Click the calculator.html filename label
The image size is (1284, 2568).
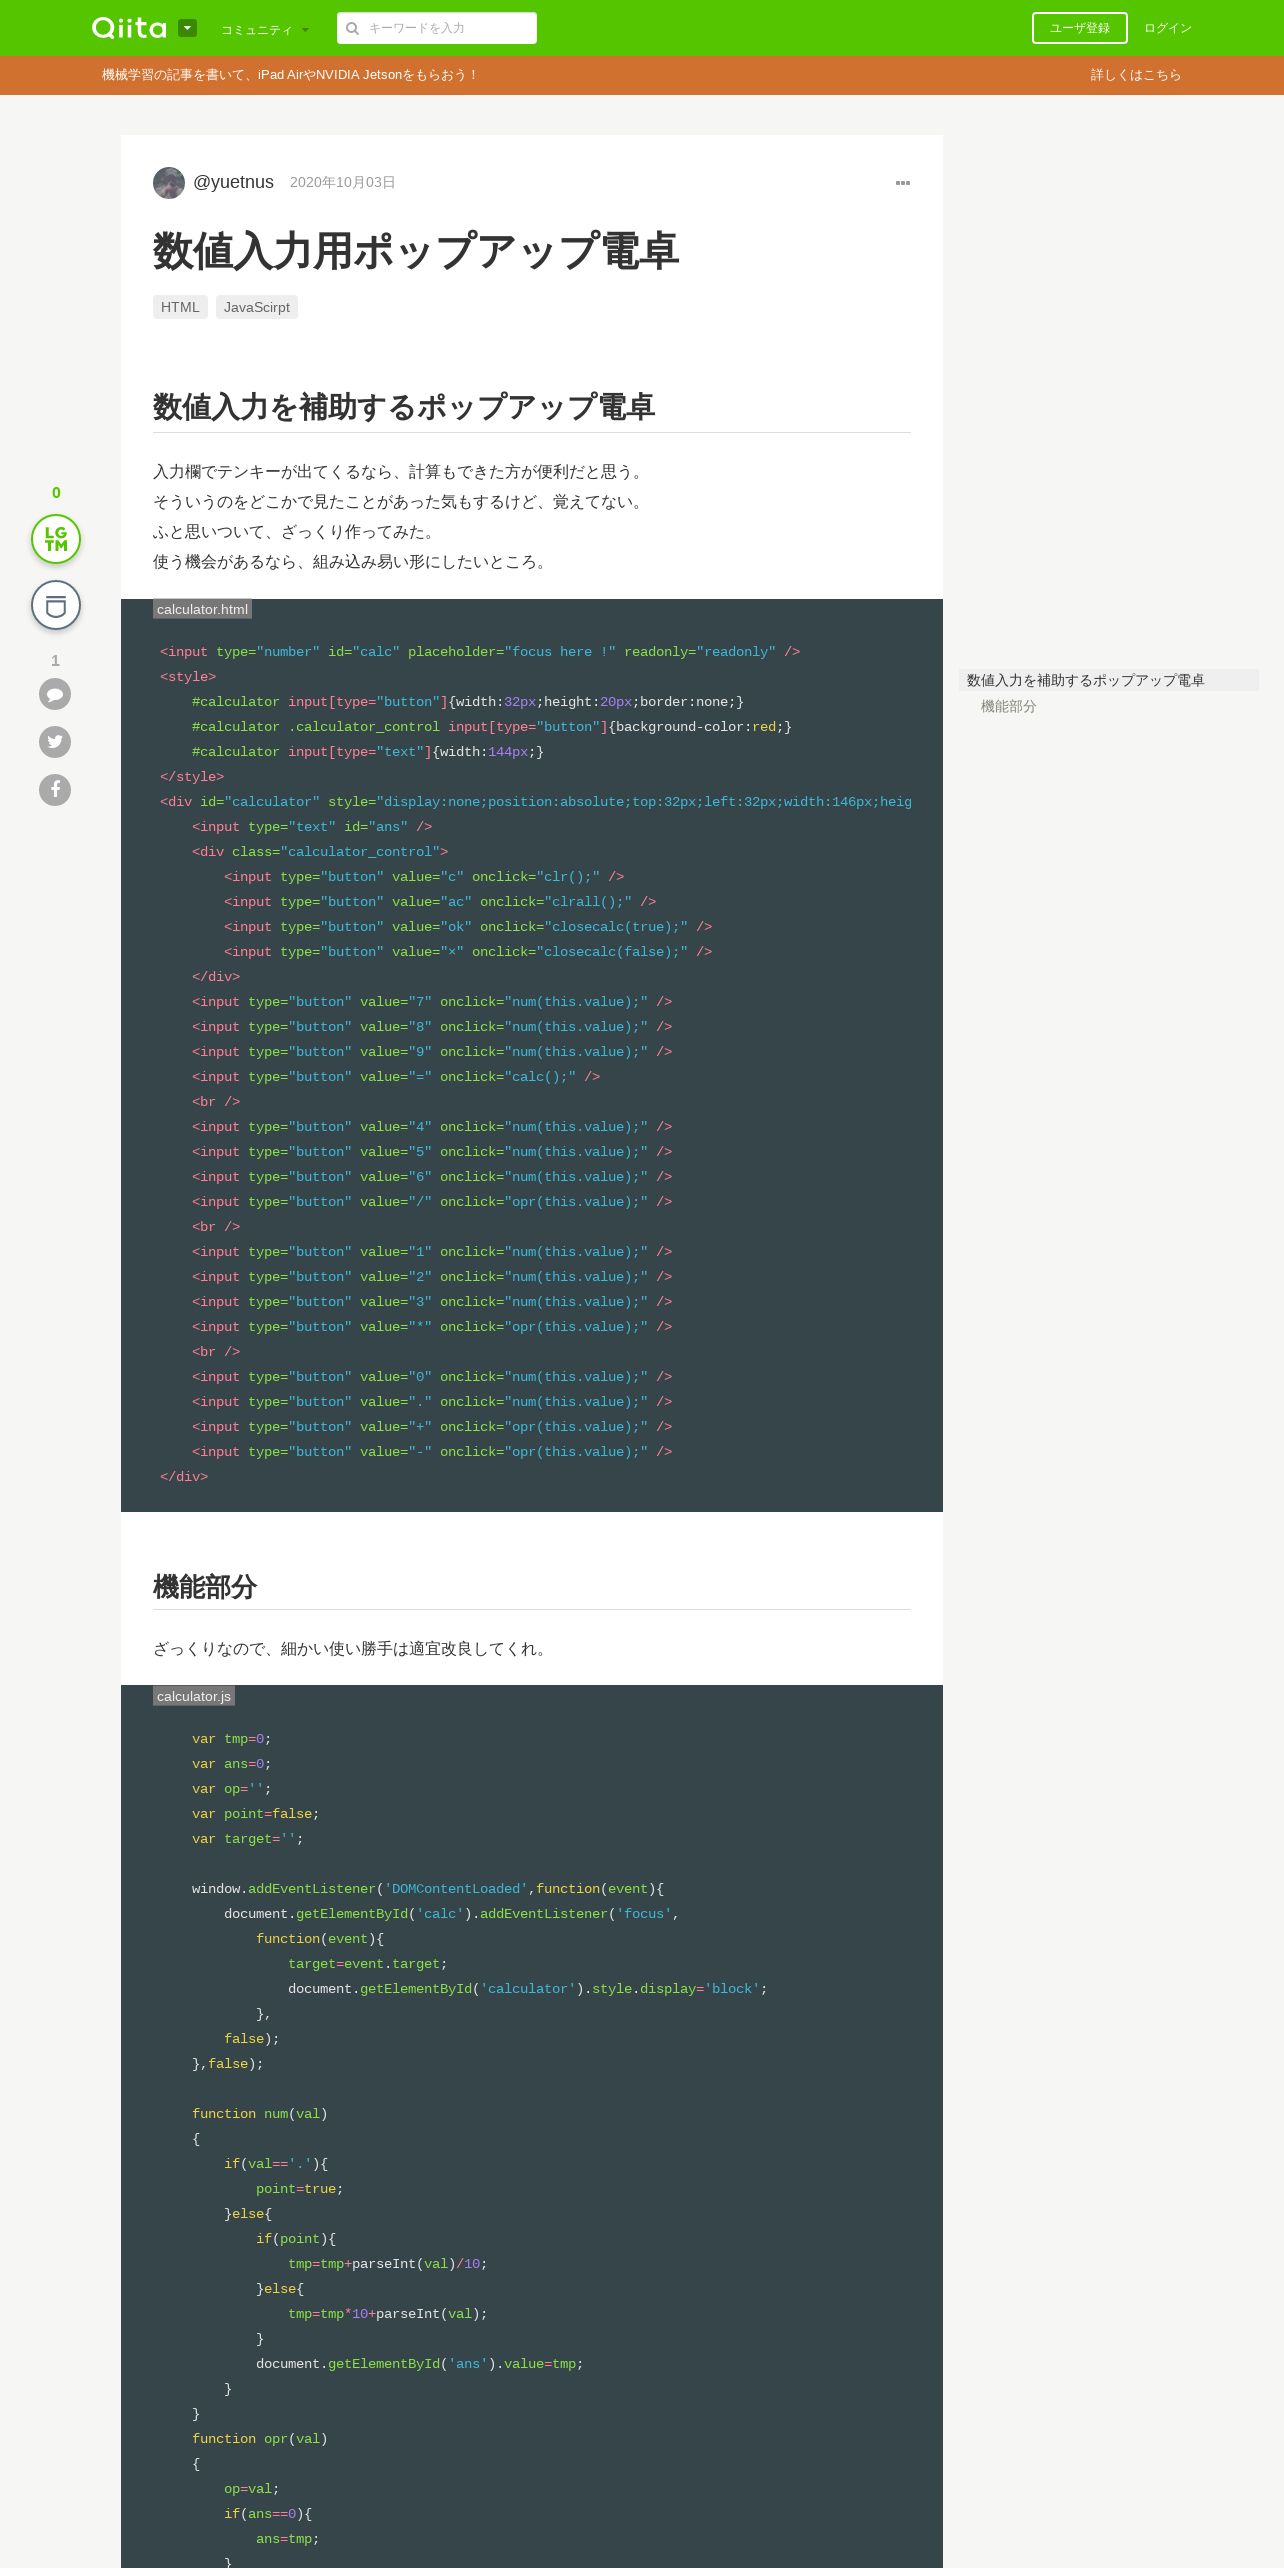(202, 609)
